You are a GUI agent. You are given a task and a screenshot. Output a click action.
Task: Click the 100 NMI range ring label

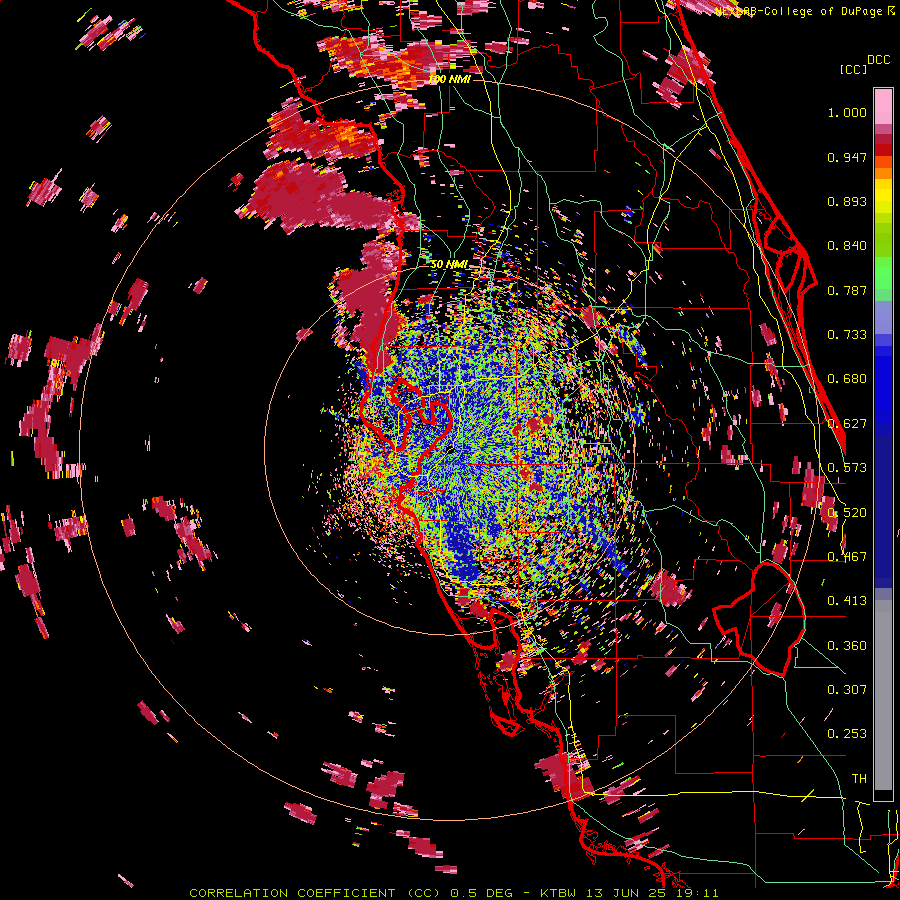tap(449, 79)
